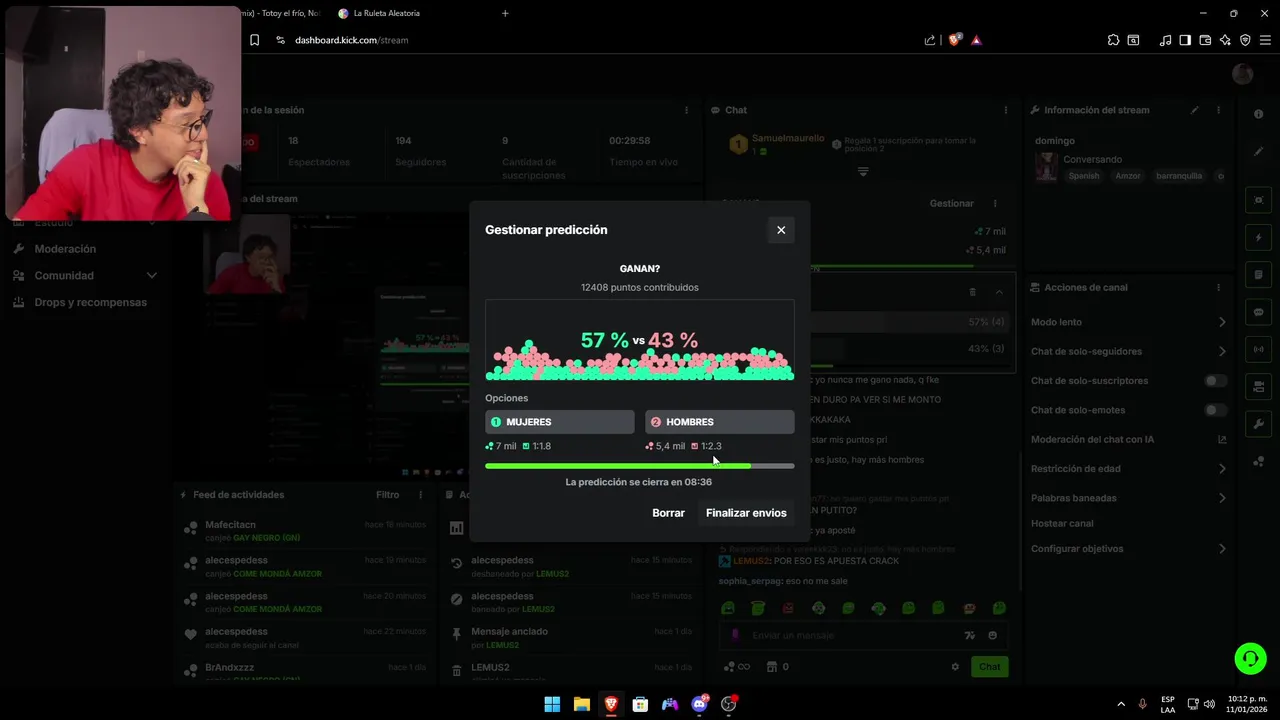Show hidden system tray icons
This screenshot has height=720, width=1280.
[1120, 704]
